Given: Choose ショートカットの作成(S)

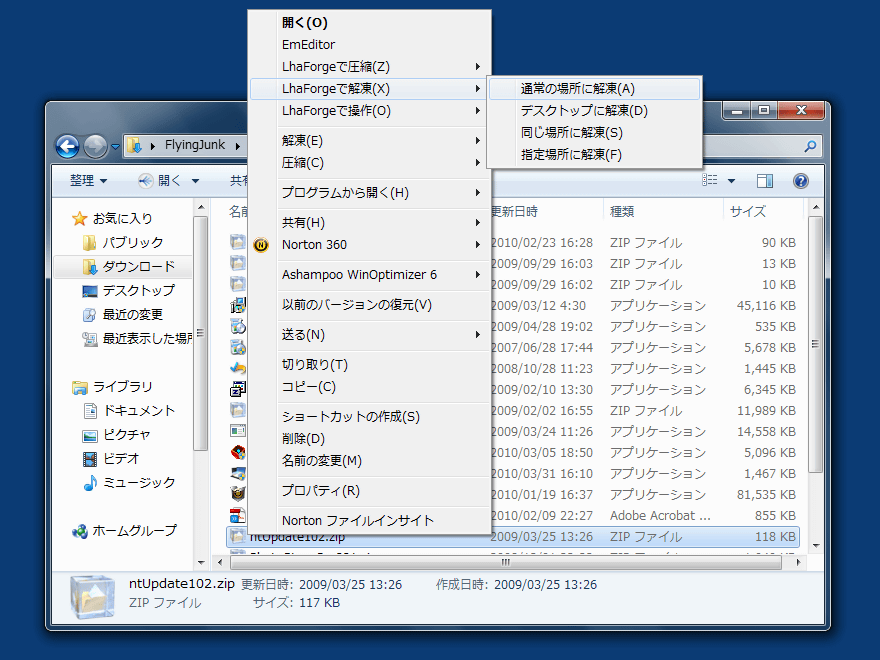Looking at the screenshot, I should coord(370,416).
